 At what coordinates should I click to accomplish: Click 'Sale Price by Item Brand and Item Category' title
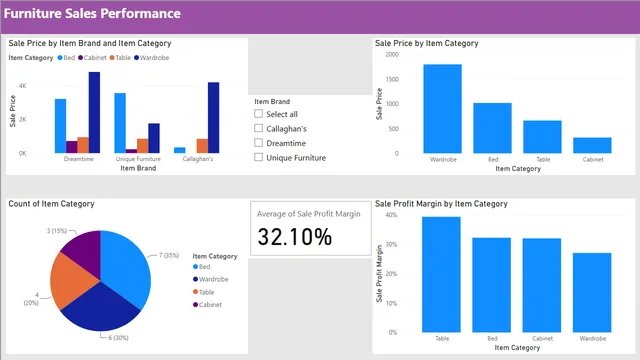pos(90,43)
